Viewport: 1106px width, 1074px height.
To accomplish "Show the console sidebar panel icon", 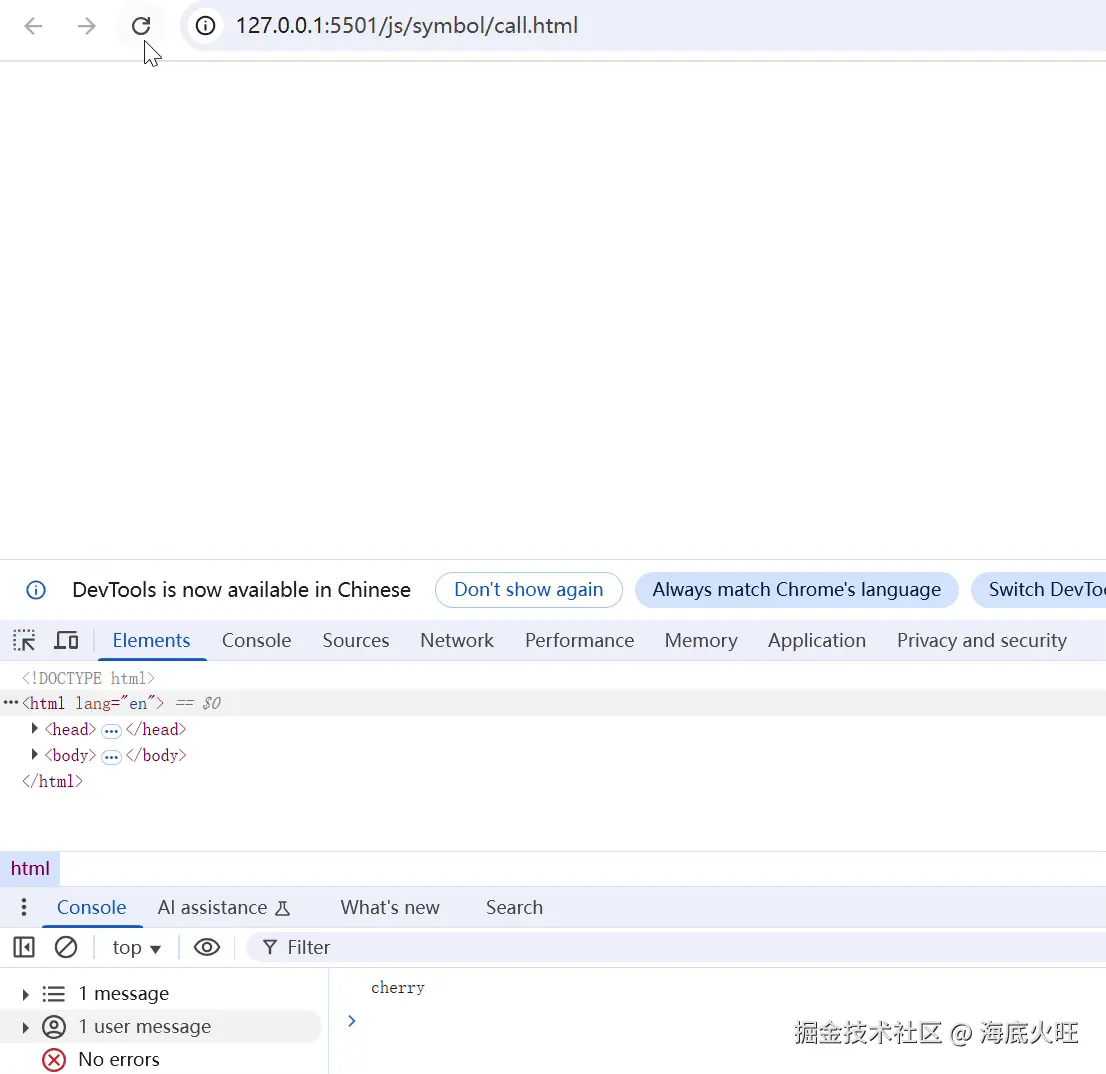I will (23, 947).
